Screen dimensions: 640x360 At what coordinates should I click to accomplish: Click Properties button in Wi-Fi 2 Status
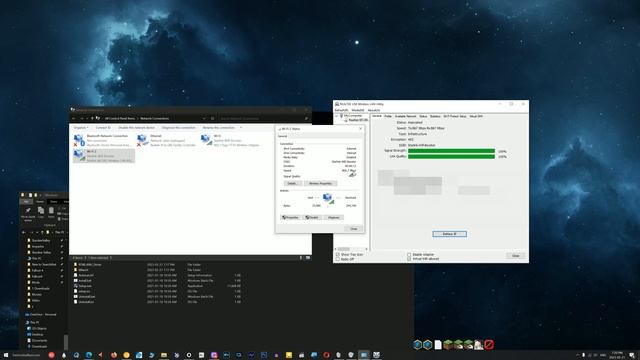[291, 218]
